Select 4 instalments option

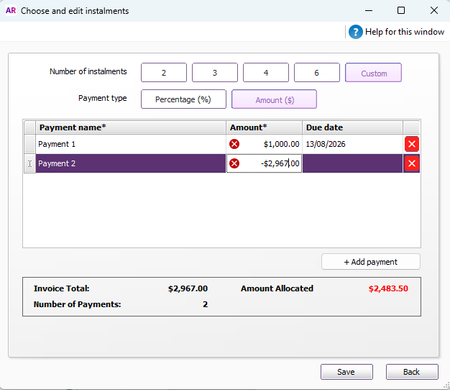click(x=266, y=73)
